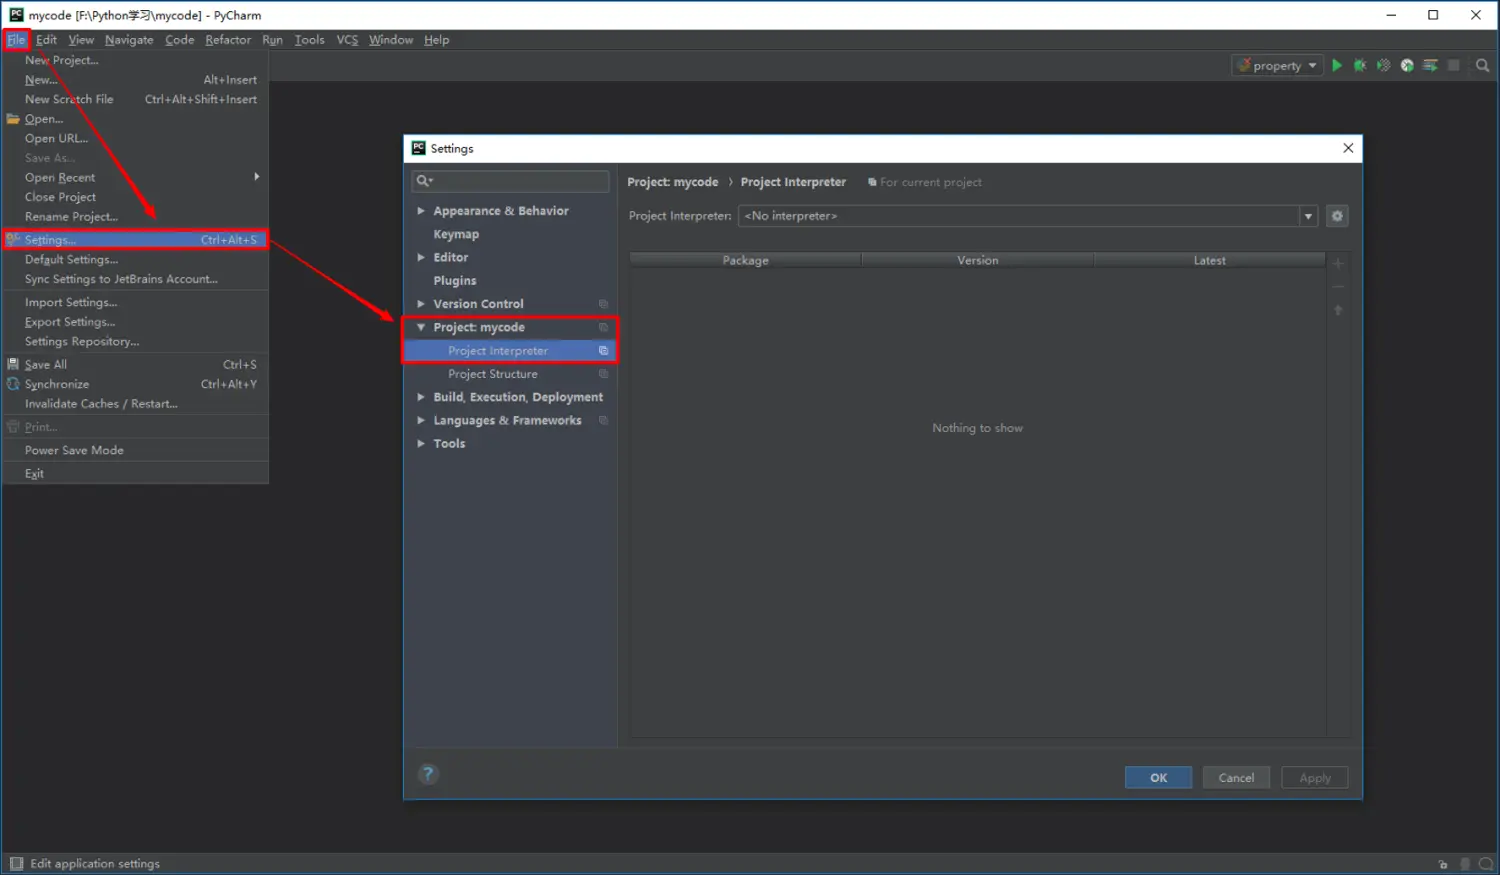
Task: Choose New Scratch File in File menu
Action: (136, 99)
